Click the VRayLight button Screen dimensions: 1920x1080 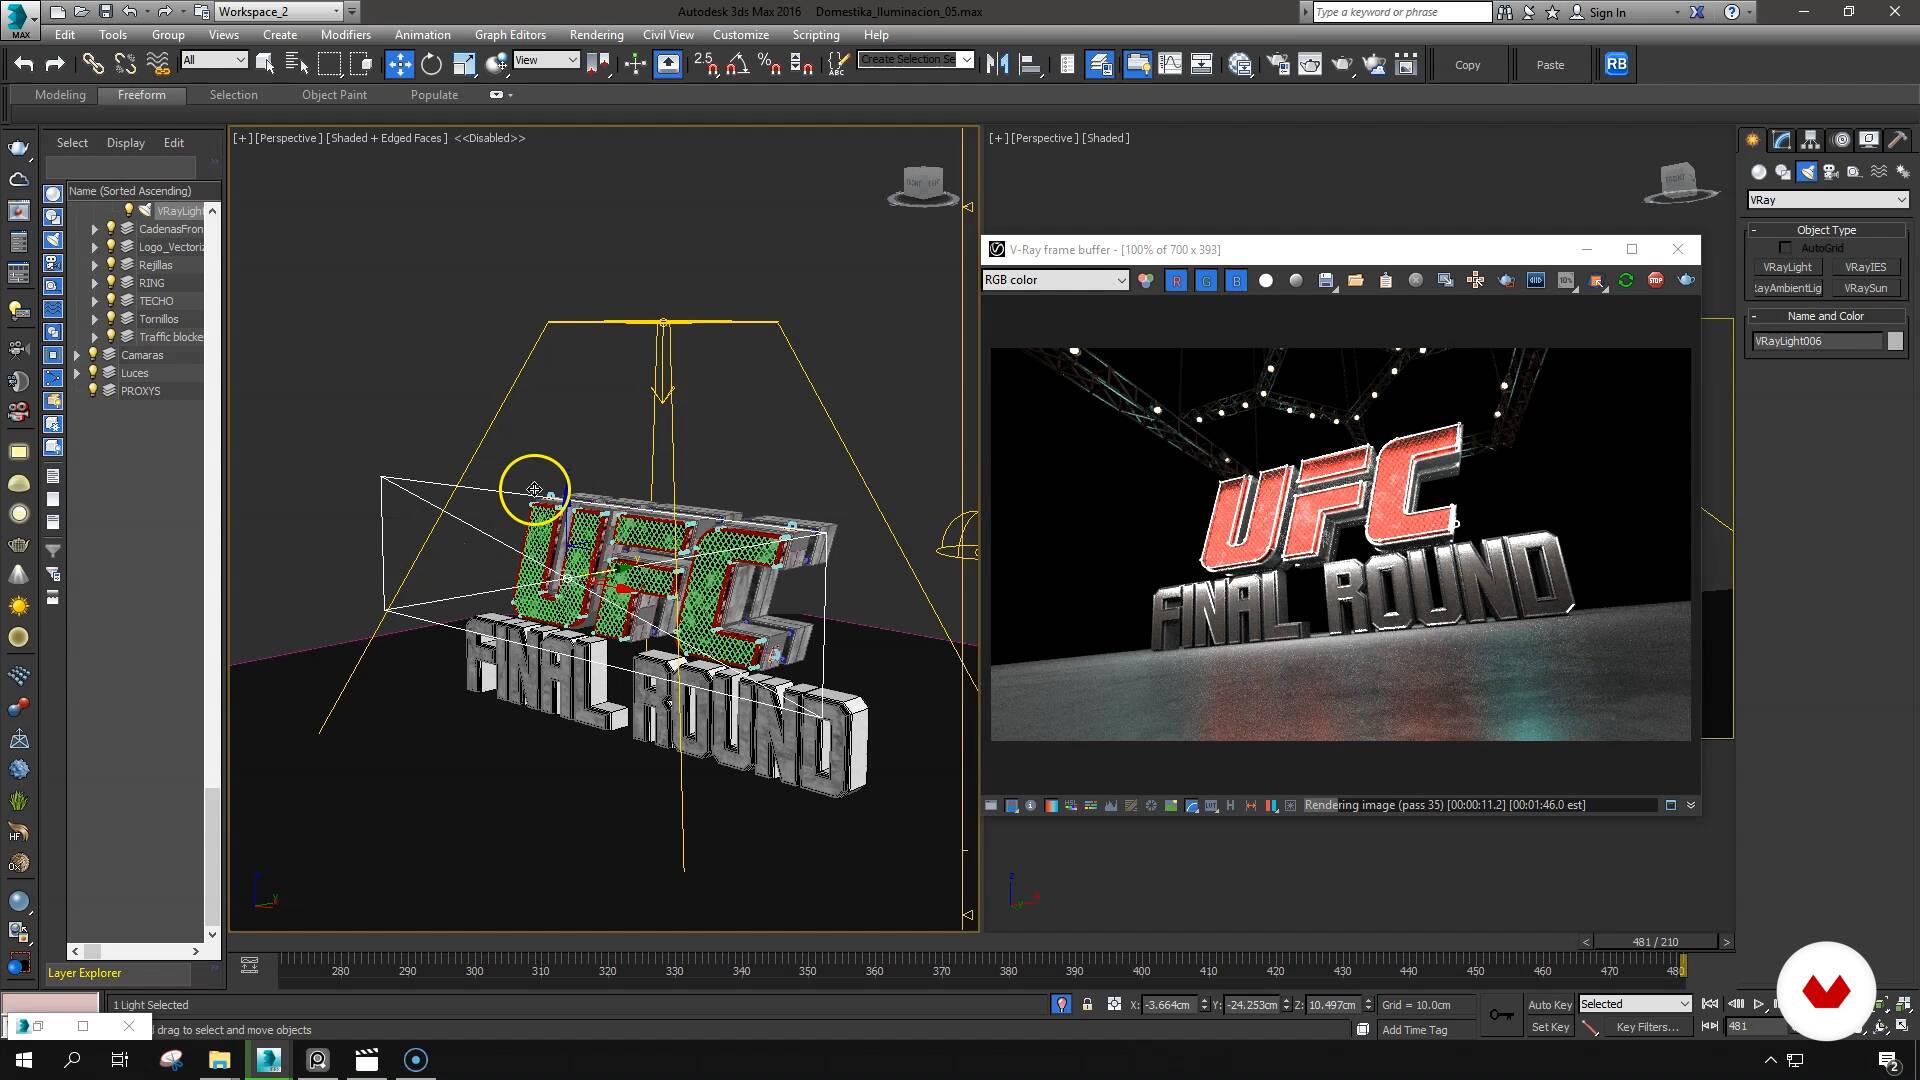(1787, 267)
